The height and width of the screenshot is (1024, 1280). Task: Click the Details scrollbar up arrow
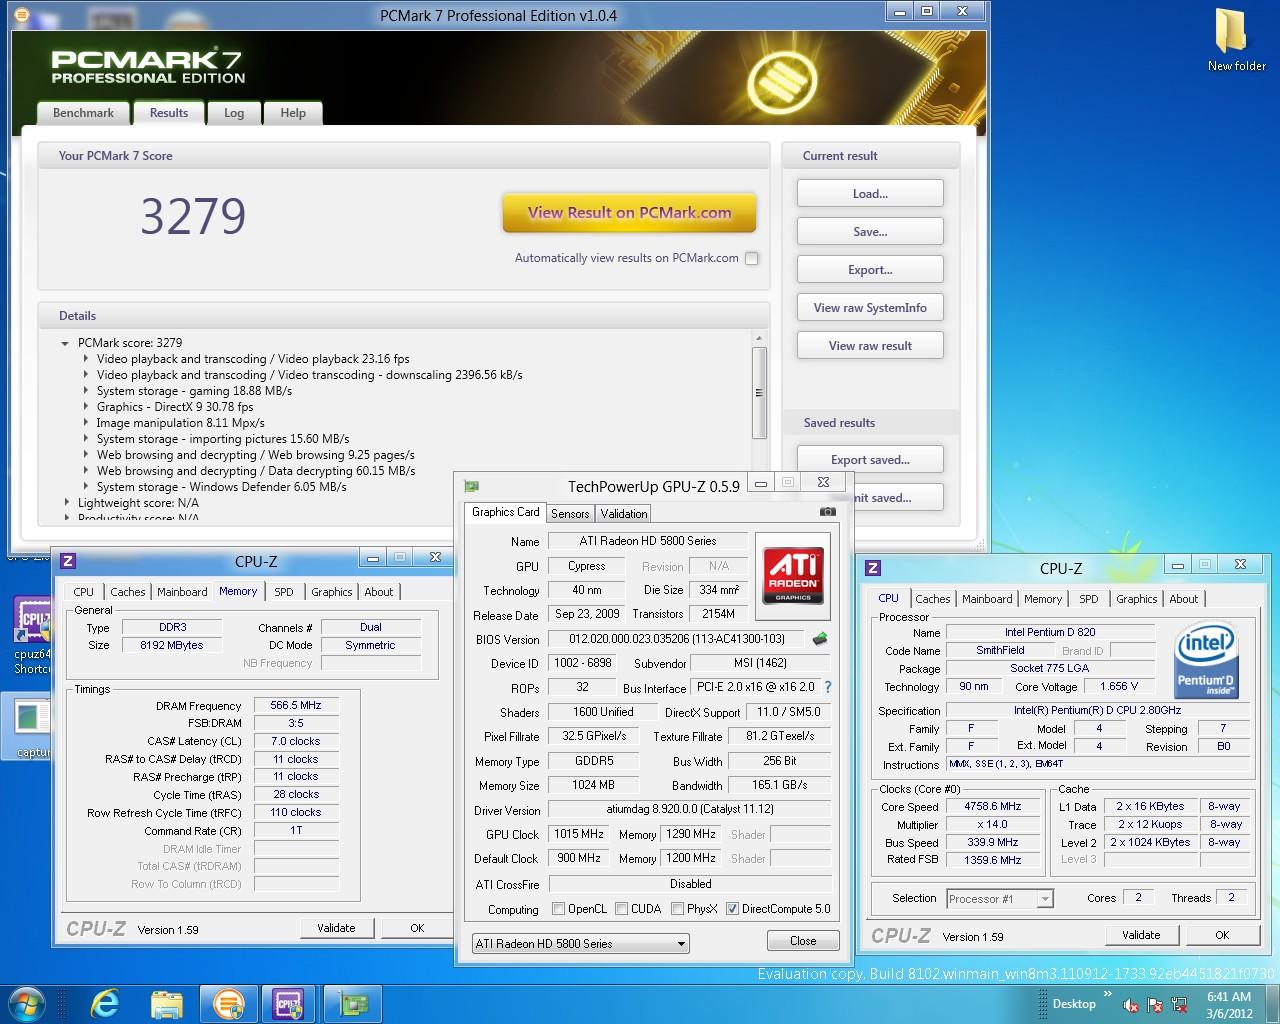pyautogui.click(x=759, y=338)
